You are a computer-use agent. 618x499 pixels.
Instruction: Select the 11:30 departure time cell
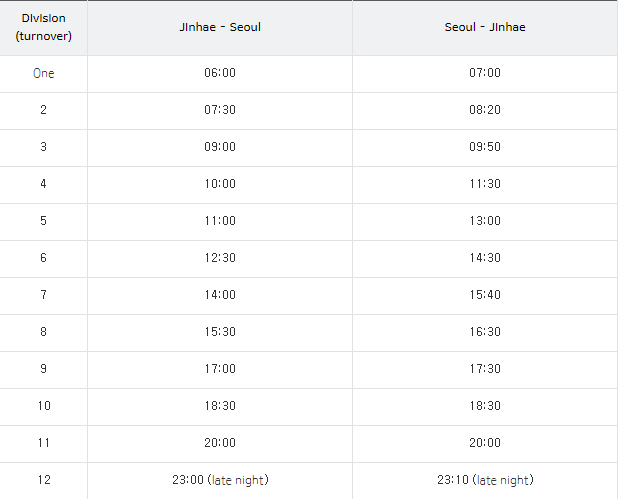tap(485, 184)
